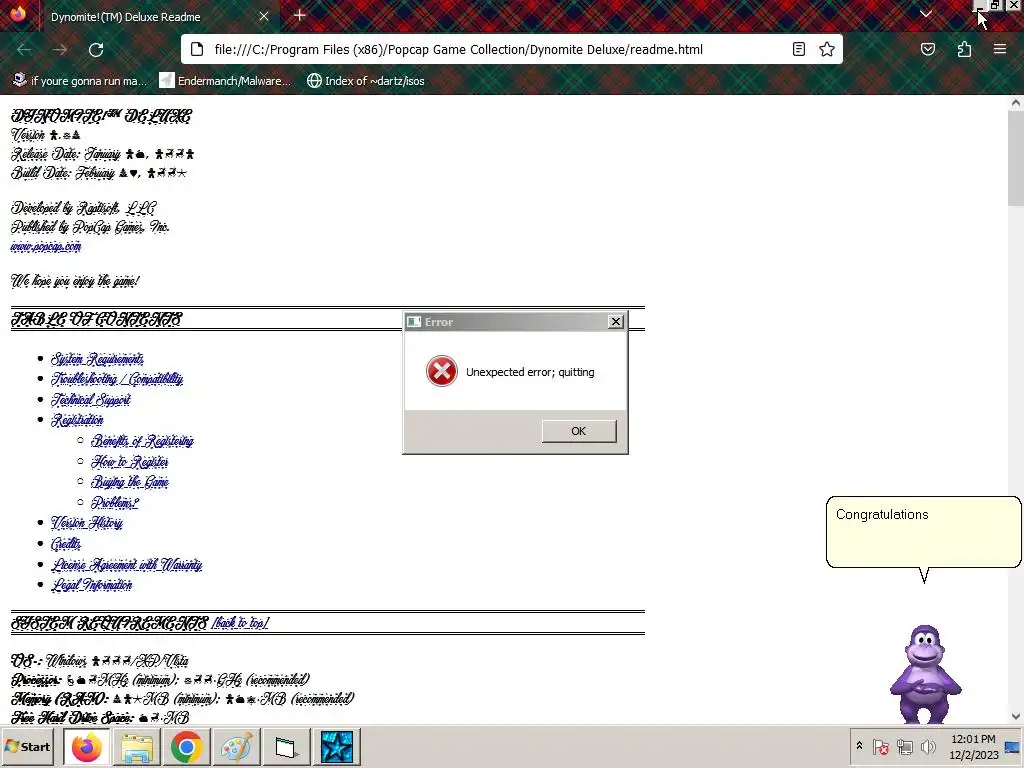
Task: Open the Endermanch/Malware bookmark
Action: [225, 81]
